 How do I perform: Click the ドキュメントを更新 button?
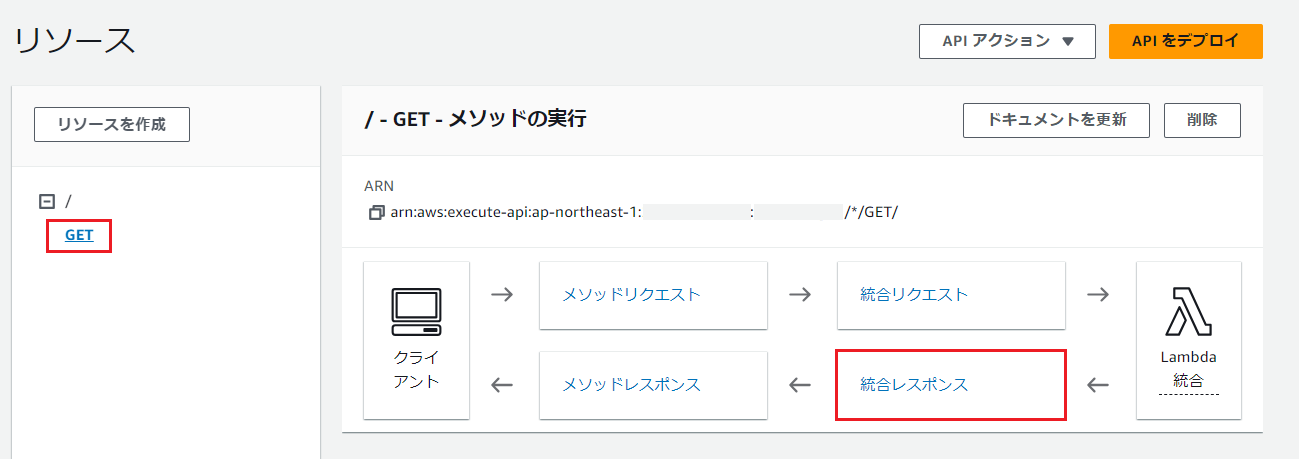click(1056, 120)
